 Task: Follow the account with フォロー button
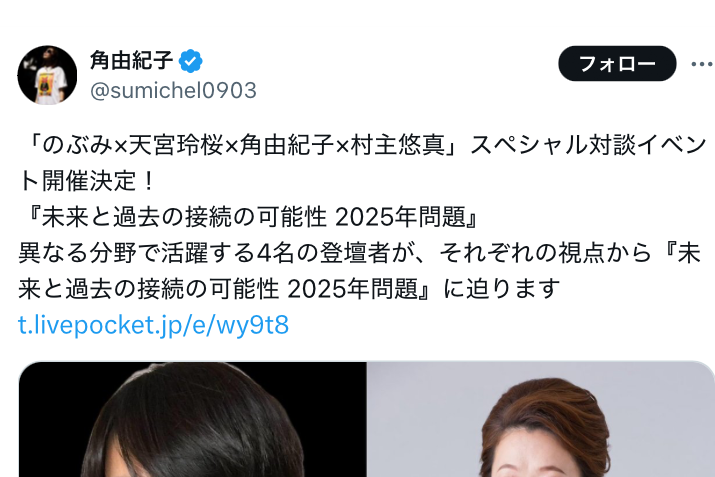617,63
